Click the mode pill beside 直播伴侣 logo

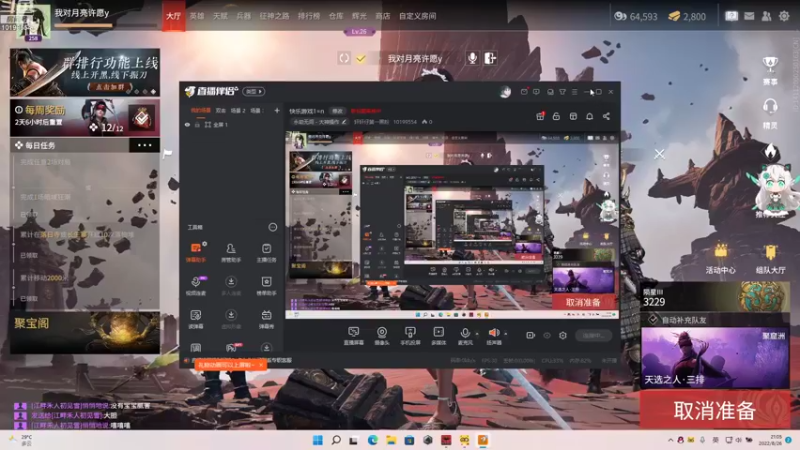pyautogui.click(x=254, y=91)
